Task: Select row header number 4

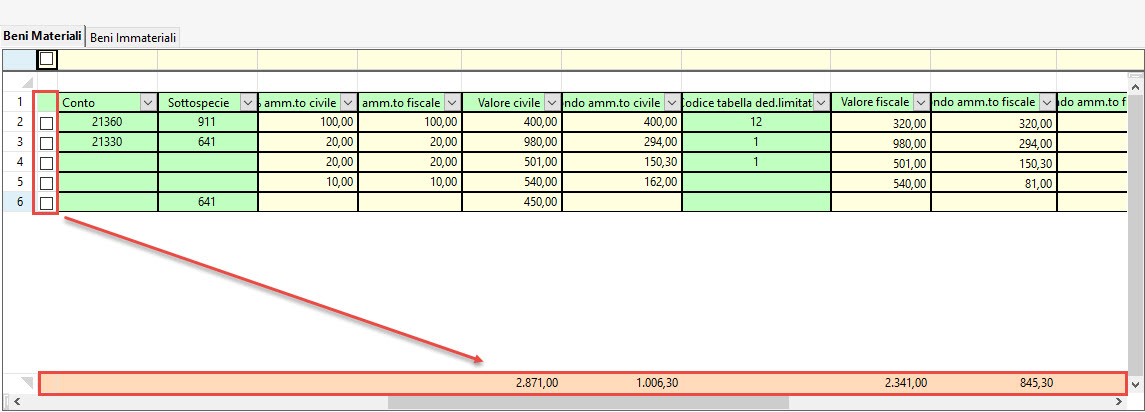Action: pyautogui.click(x=20, y=163)
